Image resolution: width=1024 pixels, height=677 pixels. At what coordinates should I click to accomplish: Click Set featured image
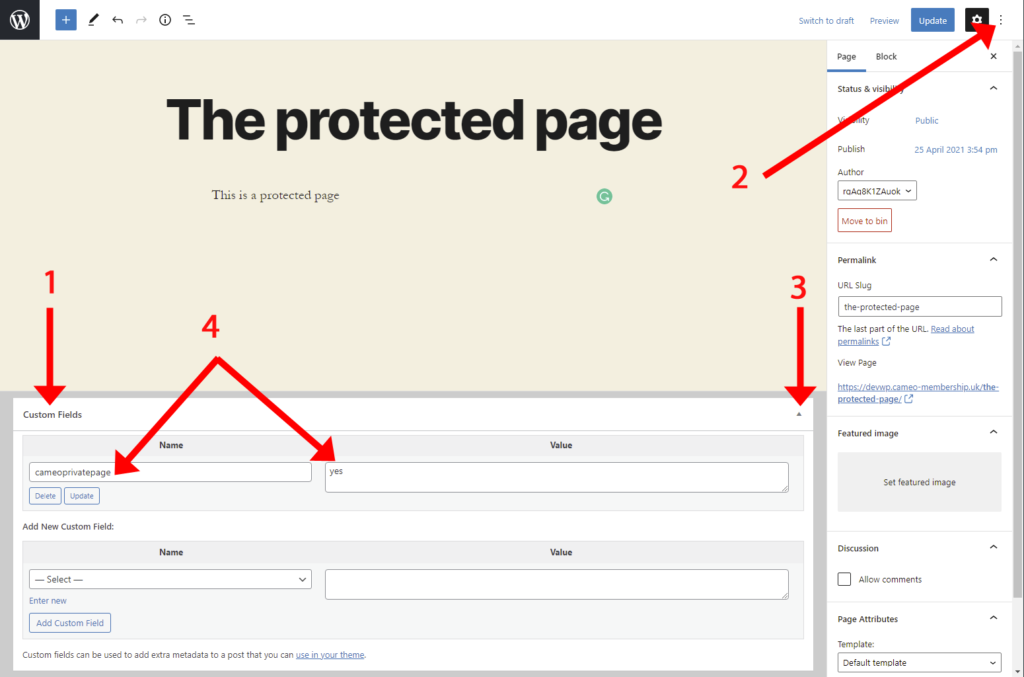(920, 482)
